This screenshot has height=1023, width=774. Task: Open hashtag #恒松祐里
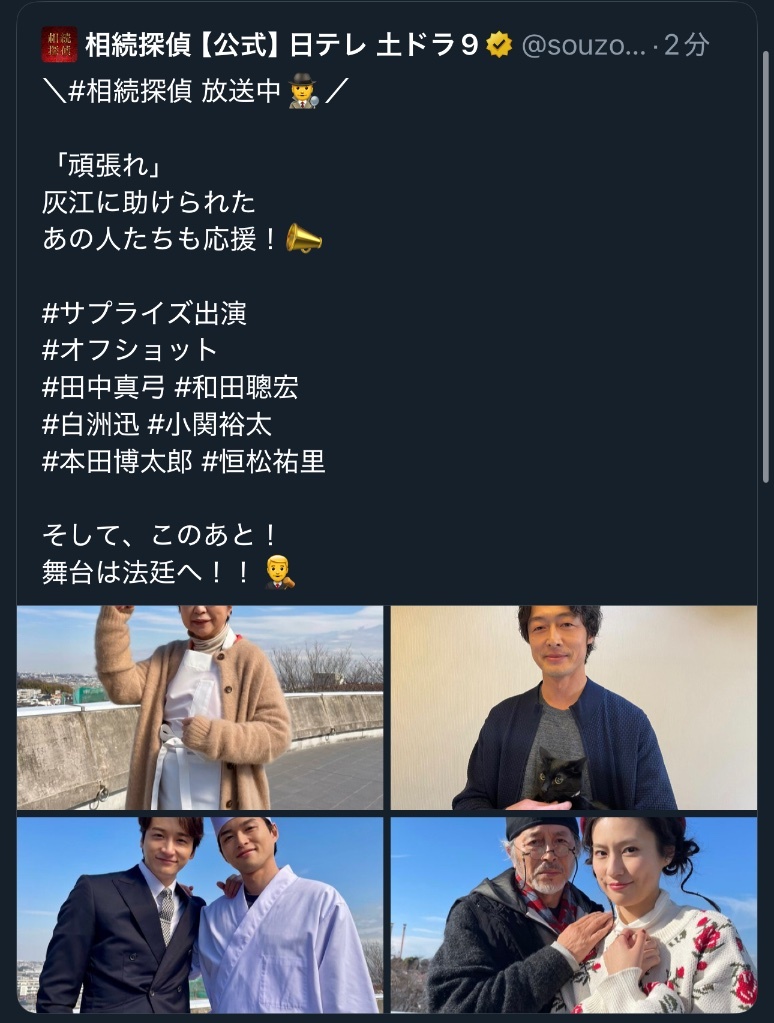coord(264,462)
